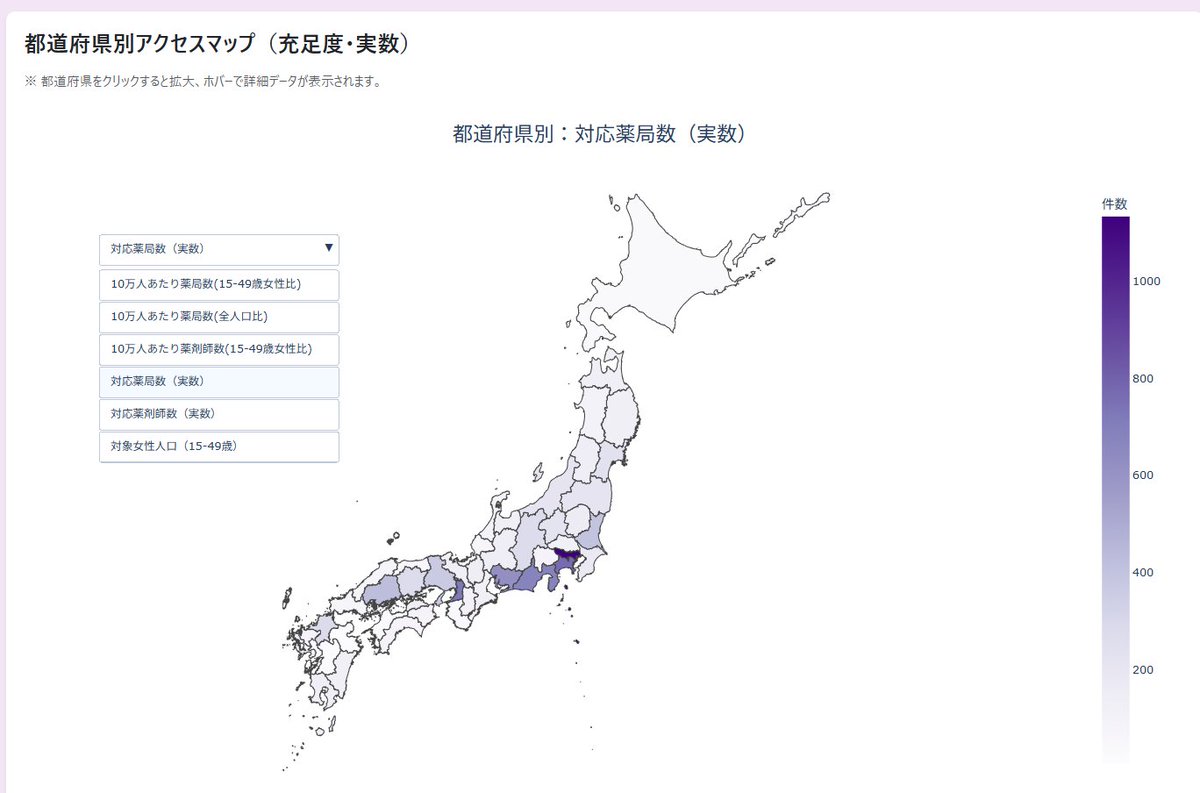Click the 600 tick label on colorbar
Viewport: 1200px width, 793px height.
pyautogui.click(x=1143, y=475)
